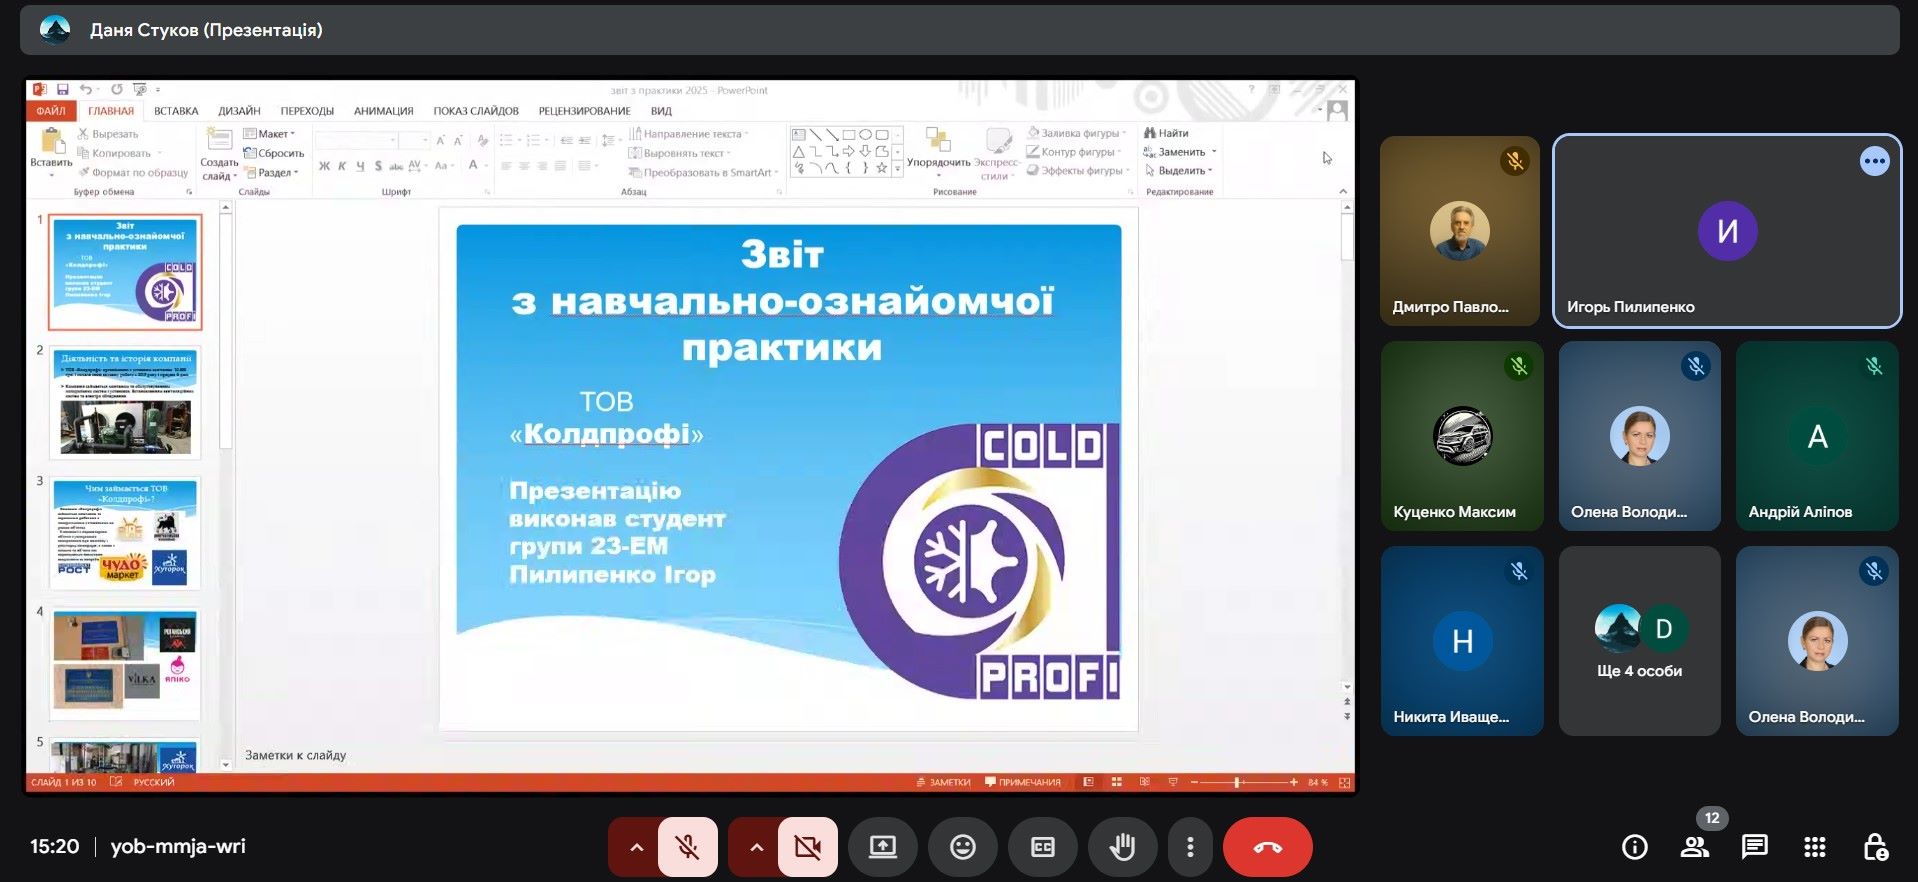Viewport: 1918px width, 882px height.
Task: Open the ВИД ribbon tab
Action: coord(661,111)
